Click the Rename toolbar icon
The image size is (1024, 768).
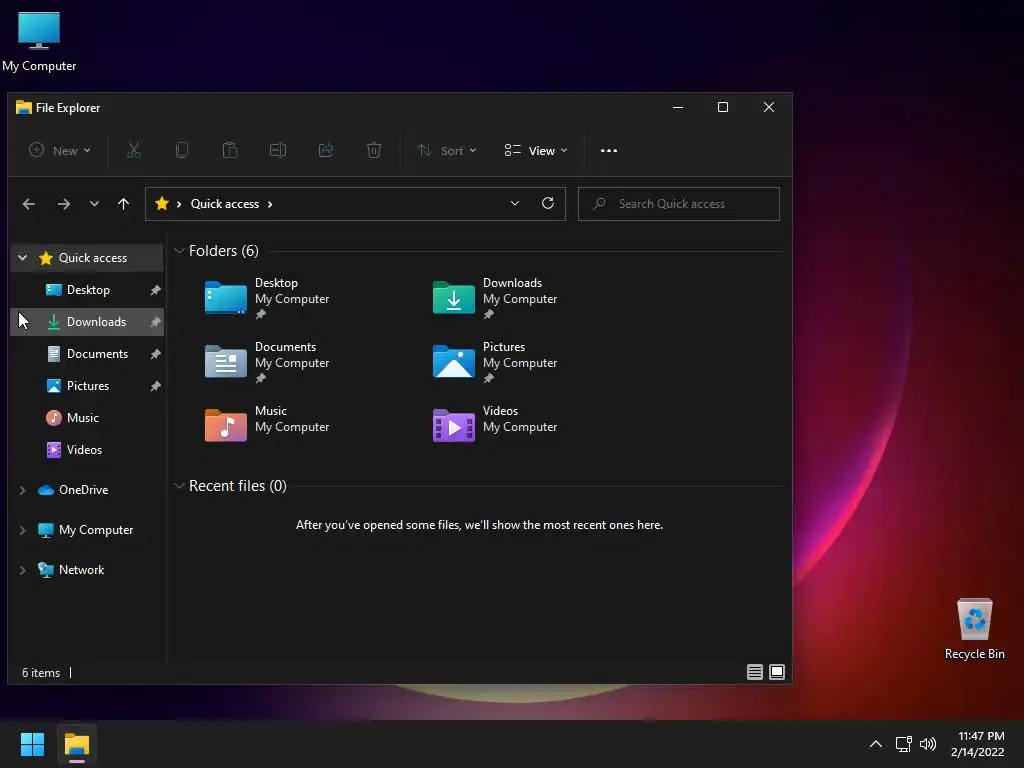[278, 150]
